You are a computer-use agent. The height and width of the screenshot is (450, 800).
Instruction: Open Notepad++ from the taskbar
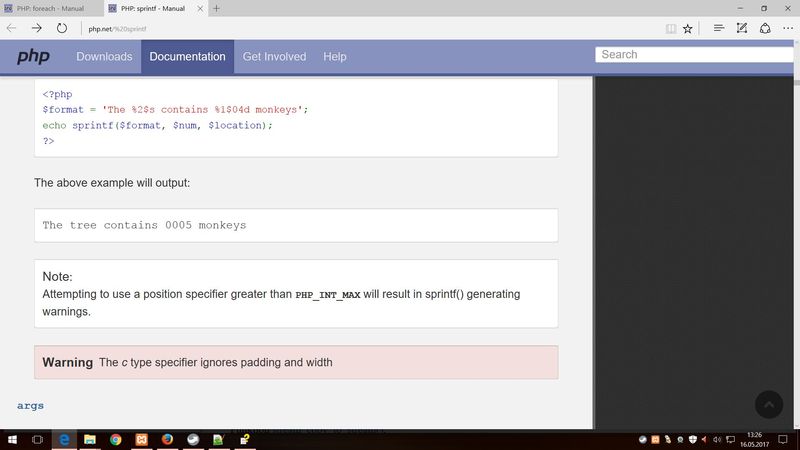point(218,439)
